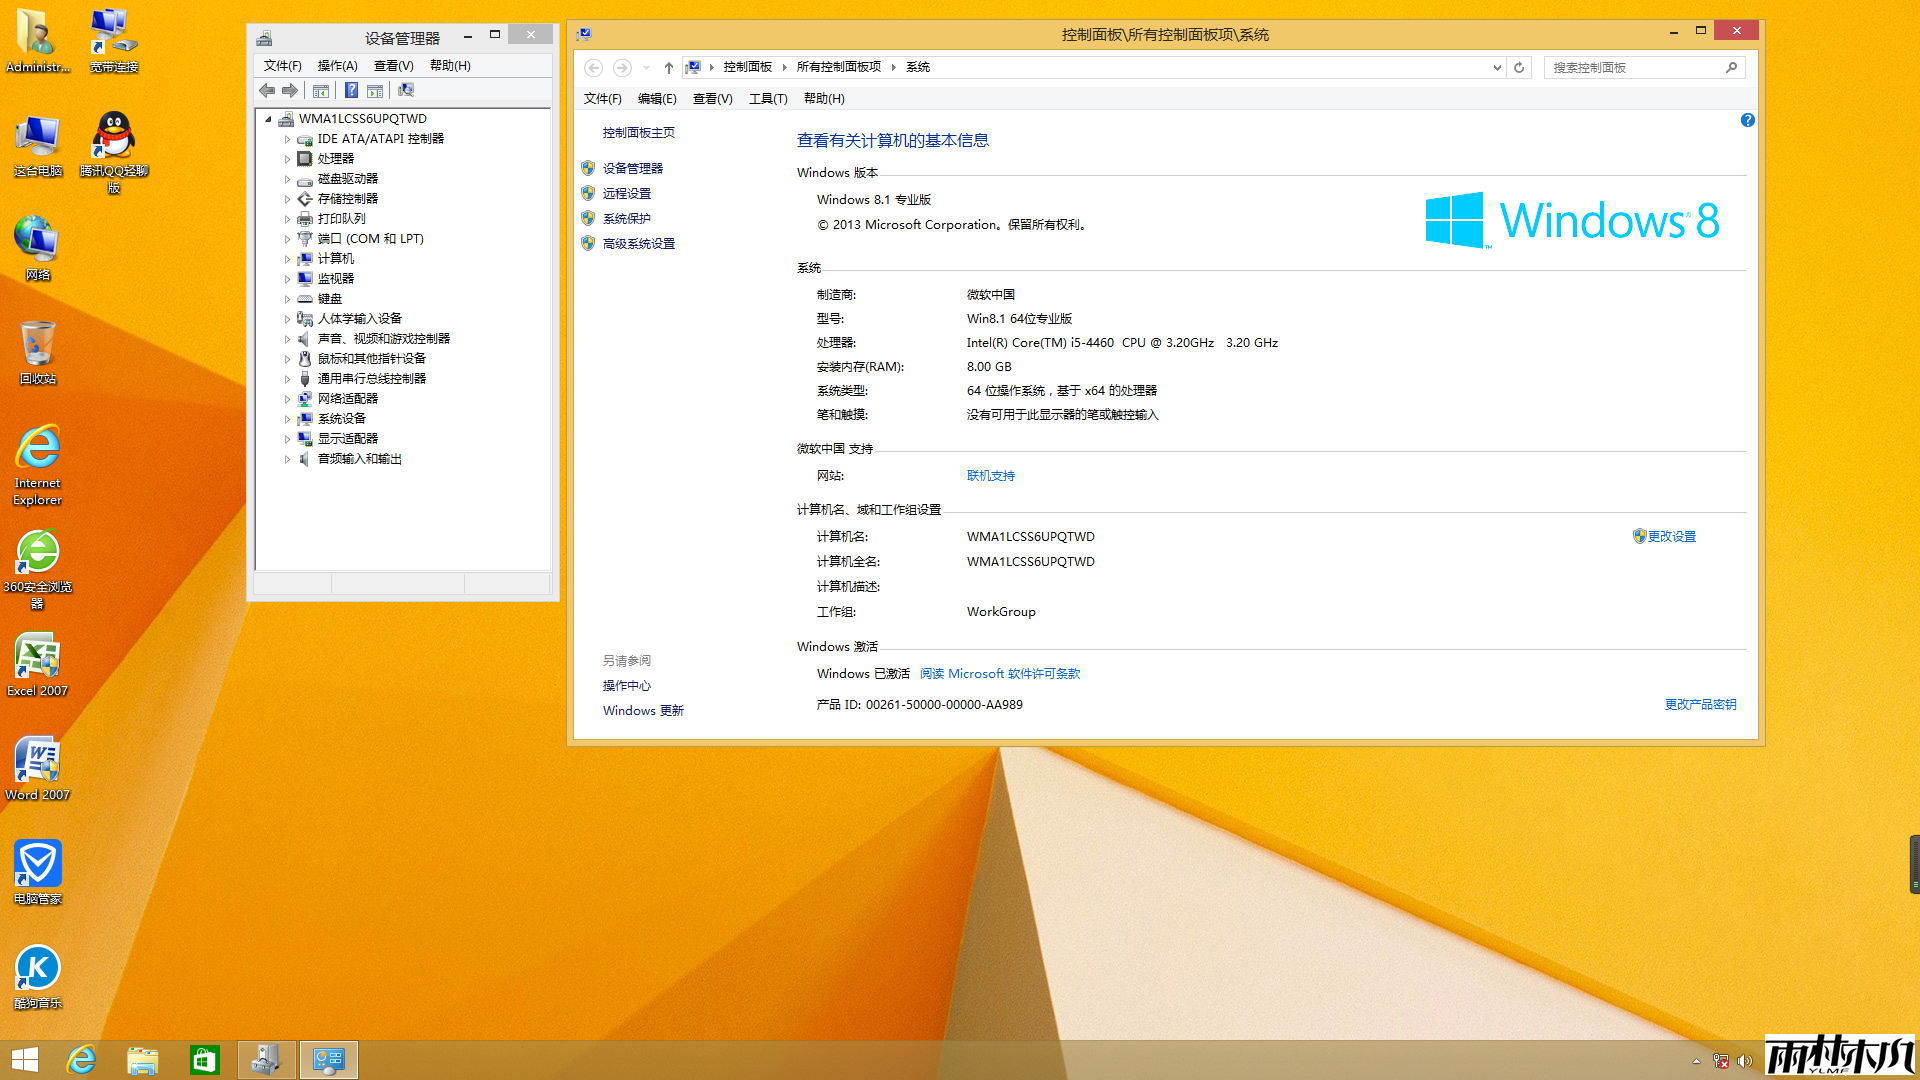This screenshot has height=1080, width=1920.
Task: Click the shield icon beside 远程设置
Action: point(588,193)
